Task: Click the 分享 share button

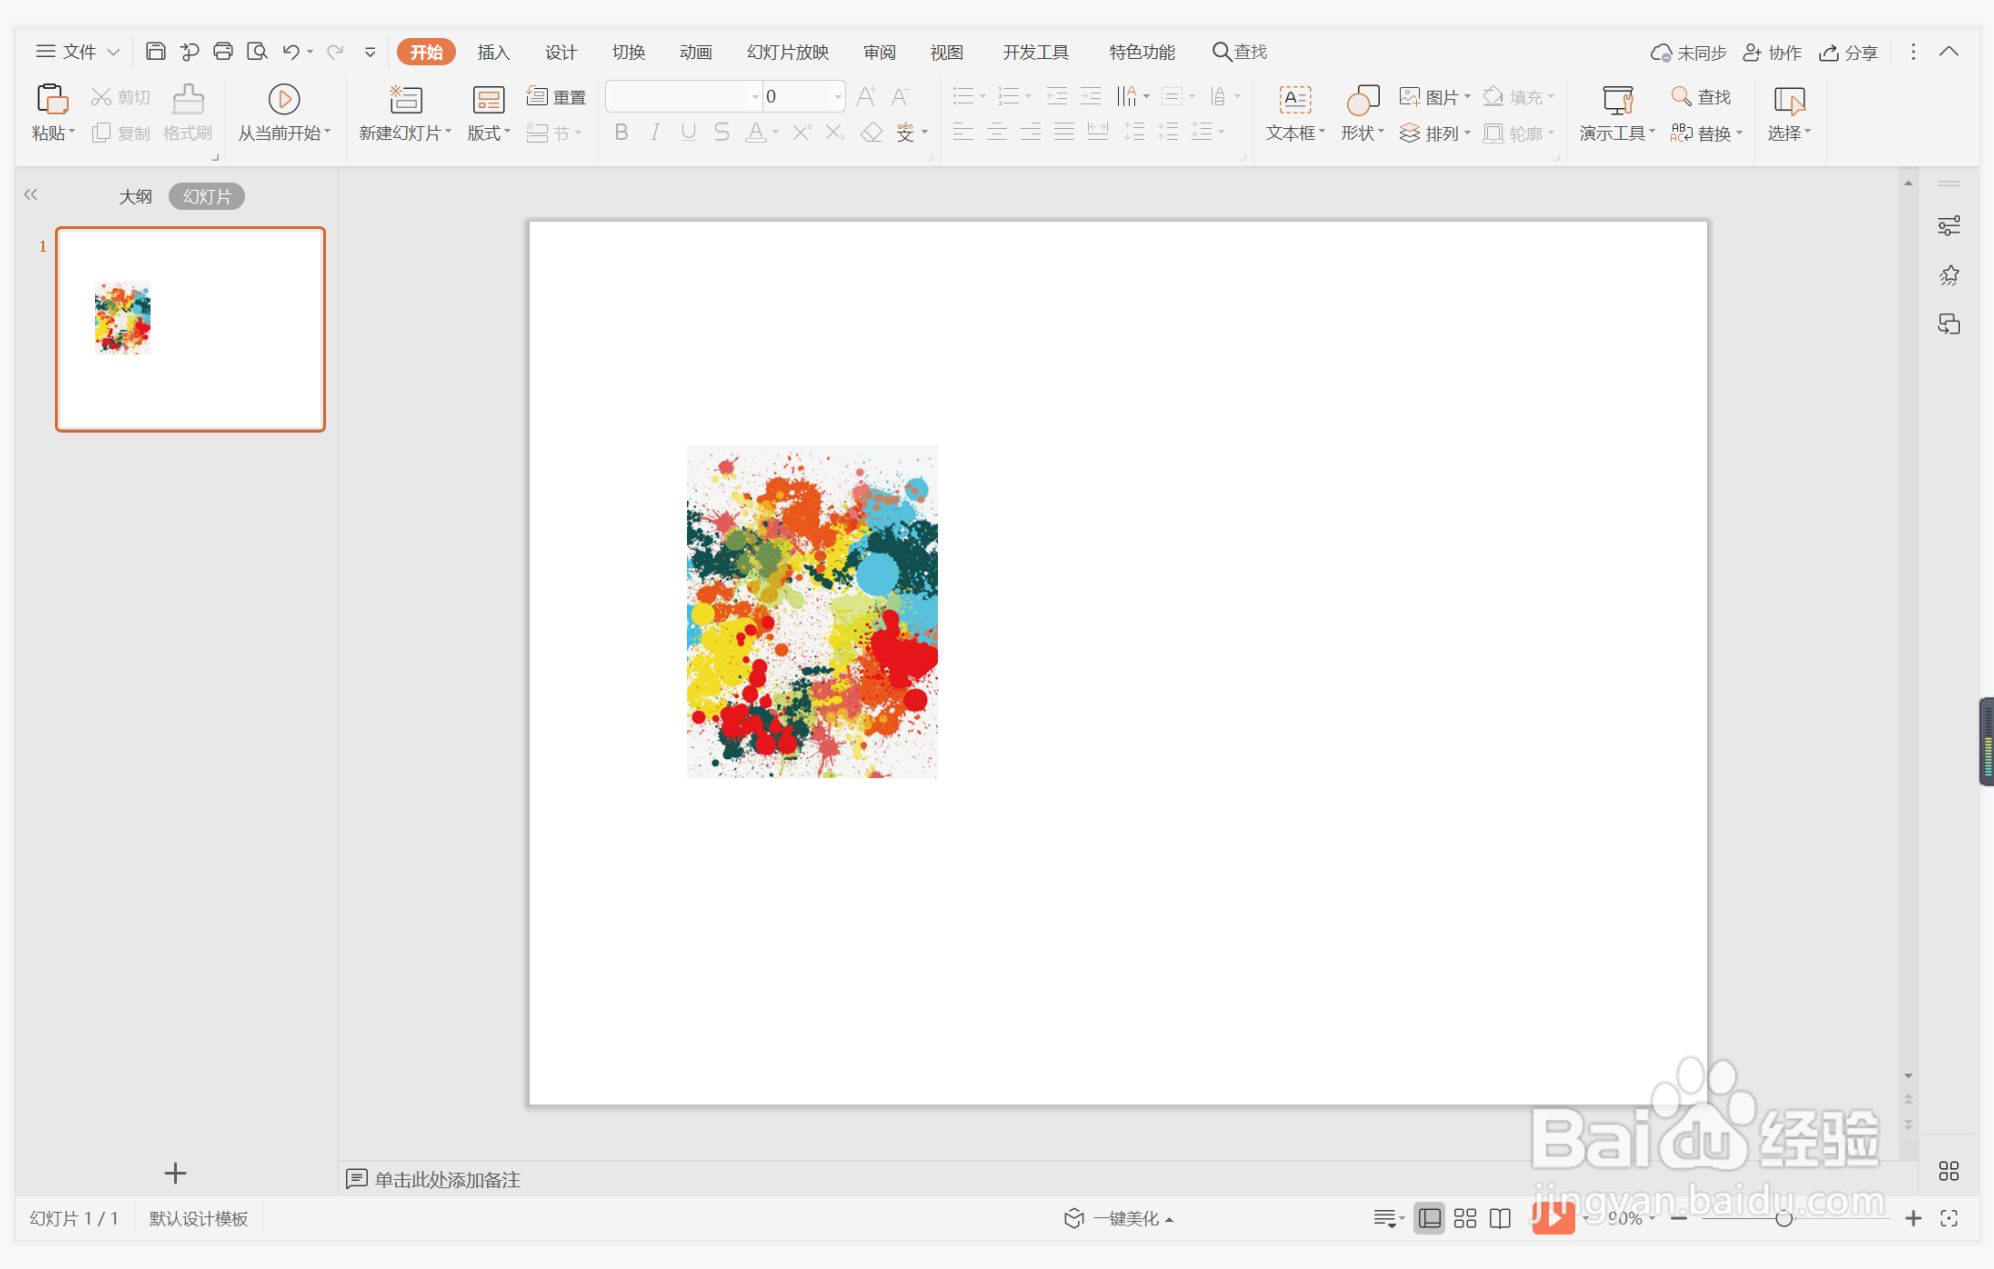Action: pyautogui.click(x=1849, y=52)
